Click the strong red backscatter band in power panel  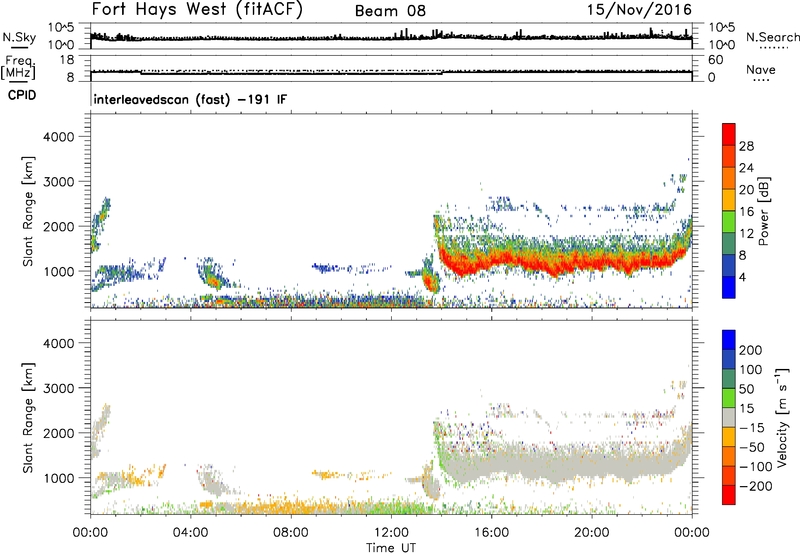[x=561, y=261]
